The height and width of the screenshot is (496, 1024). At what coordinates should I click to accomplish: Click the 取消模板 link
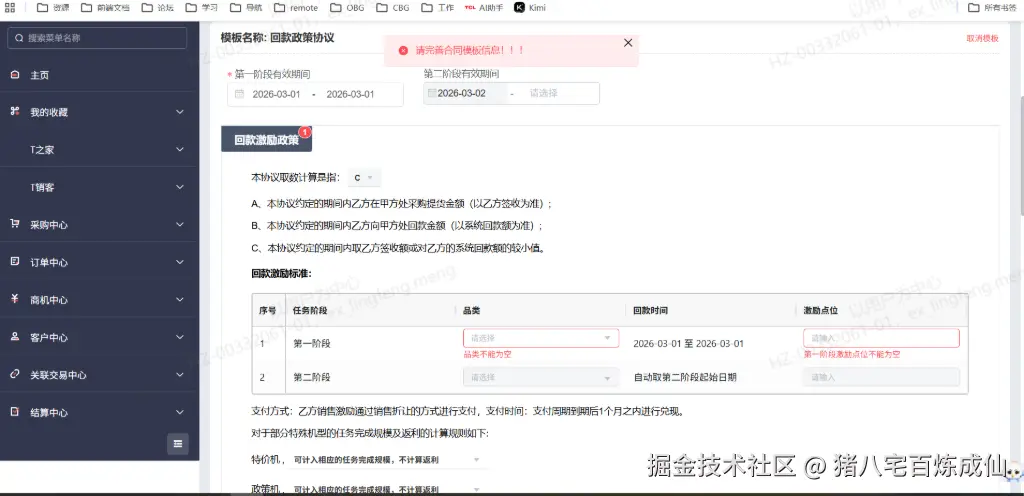(982, 39)
